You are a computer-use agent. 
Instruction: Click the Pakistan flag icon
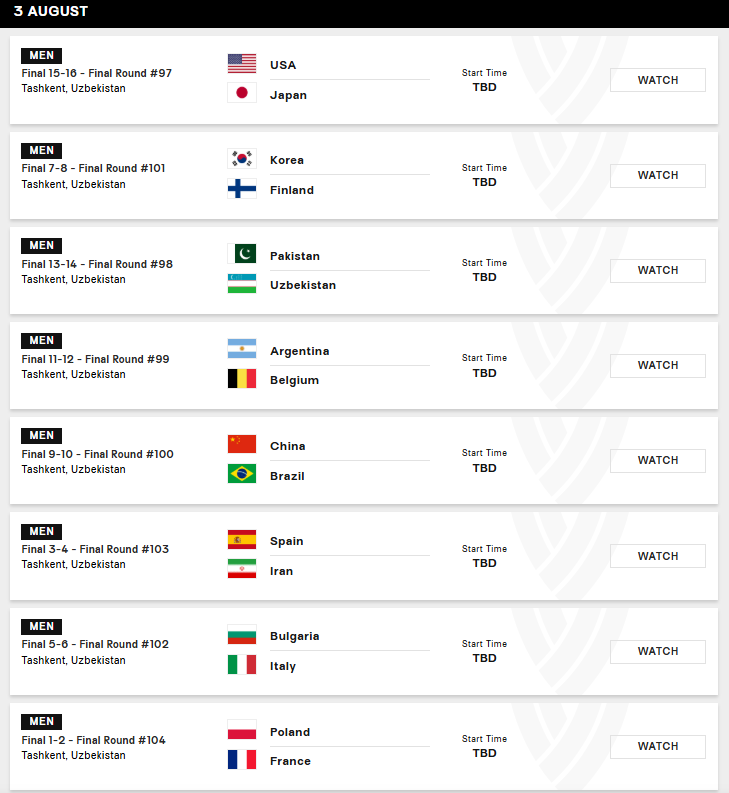click(242, 254)
